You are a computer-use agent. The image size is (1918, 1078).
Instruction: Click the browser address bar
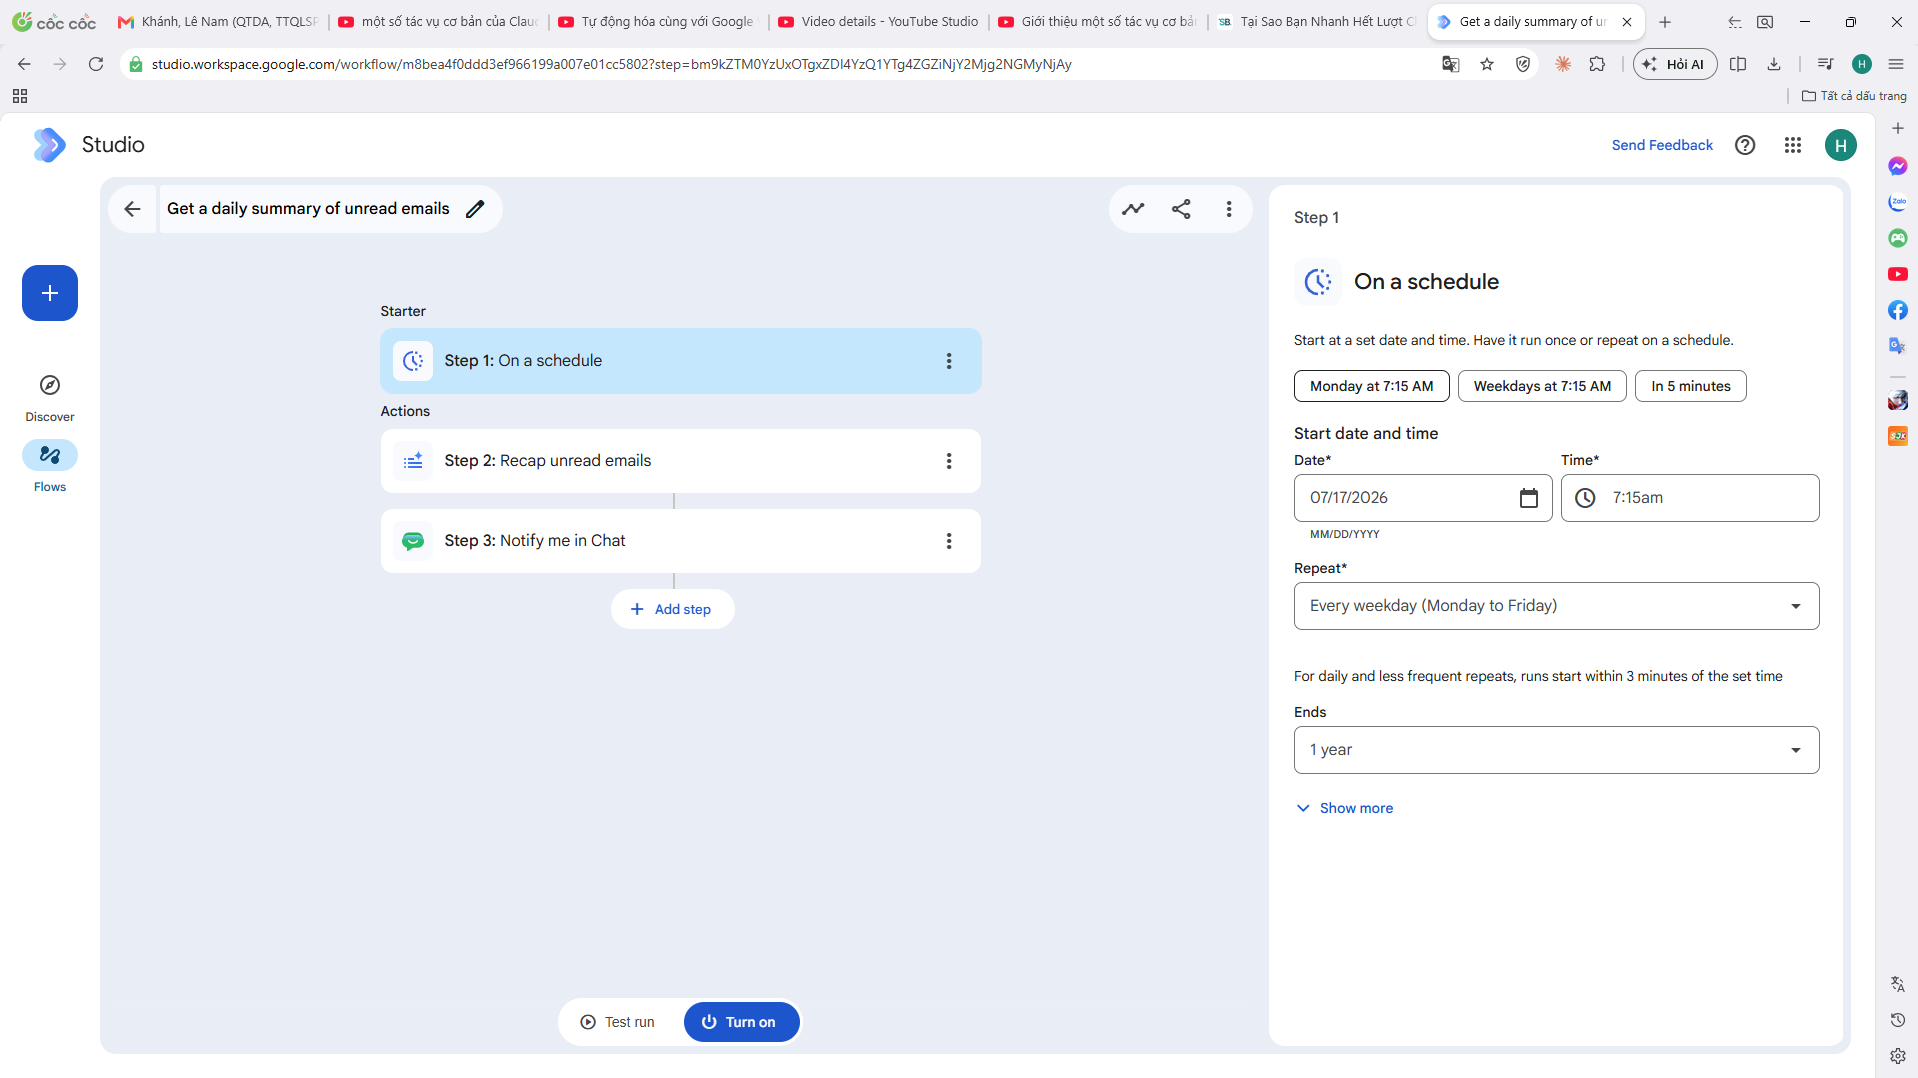[x=780, y=64]
